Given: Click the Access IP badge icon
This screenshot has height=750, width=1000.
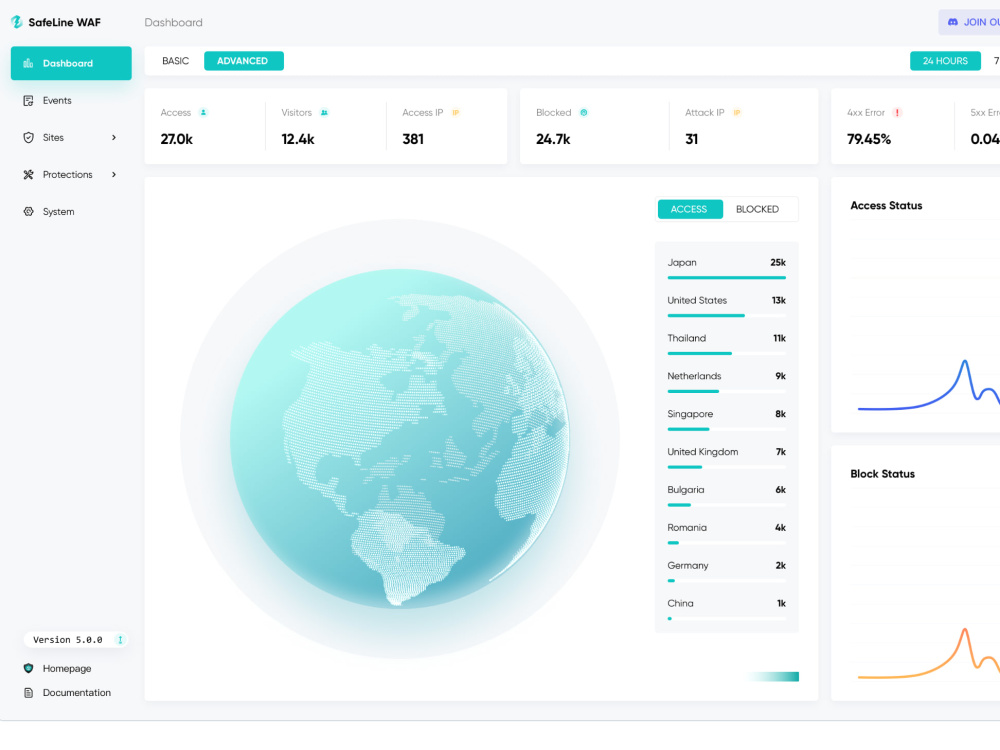Looking at the screenshot, I should (x=455, y=112).
